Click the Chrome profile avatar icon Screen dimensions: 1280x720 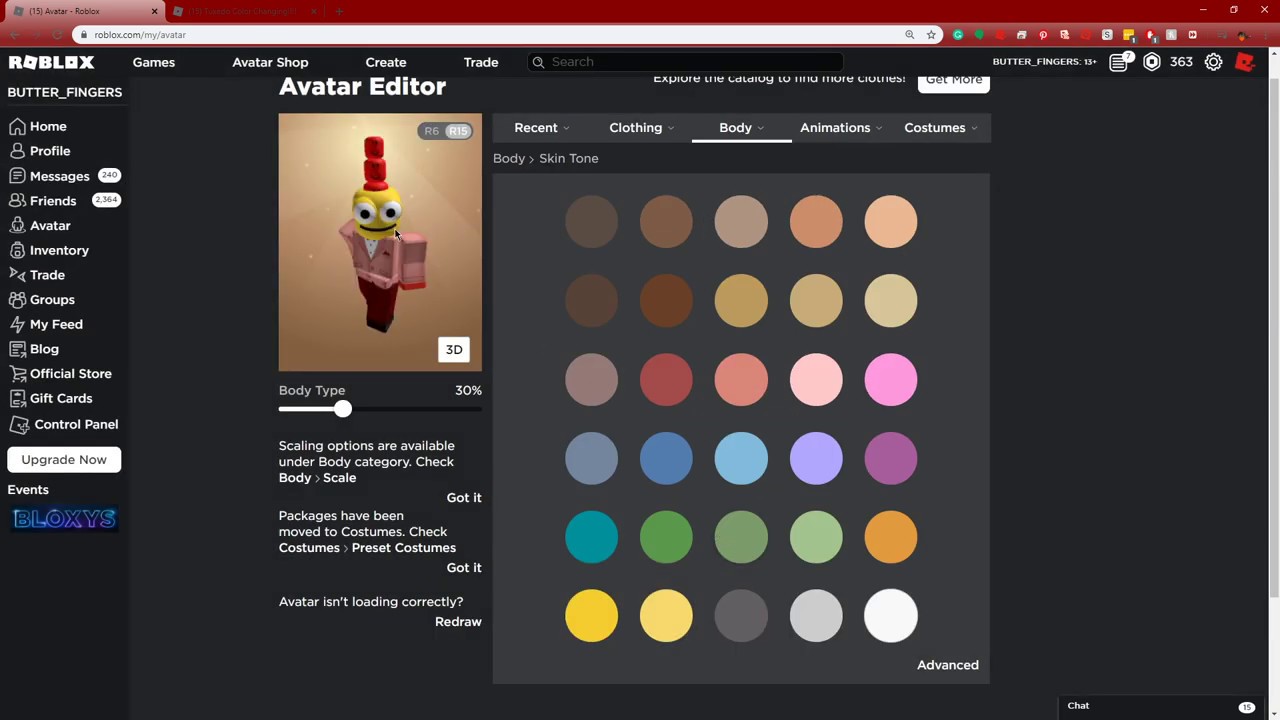point(1242,35)
